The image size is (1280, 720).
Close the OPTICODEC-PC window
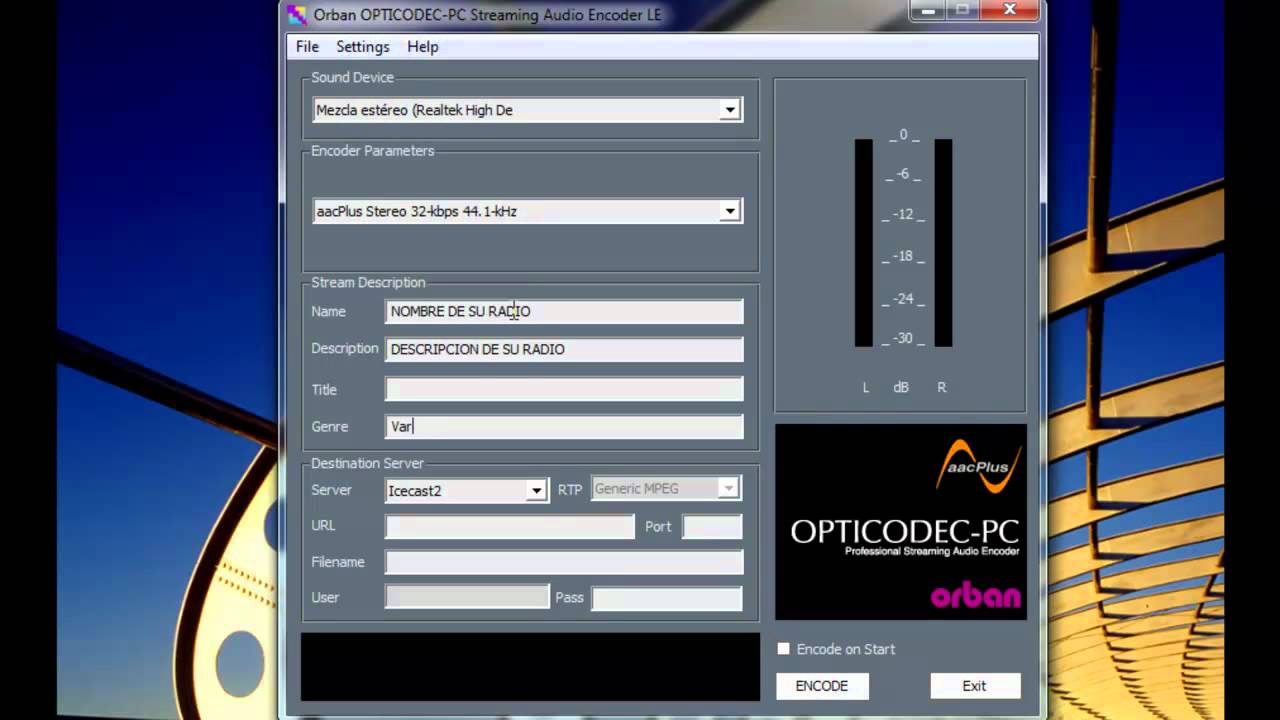click(x=1009, y=10)
